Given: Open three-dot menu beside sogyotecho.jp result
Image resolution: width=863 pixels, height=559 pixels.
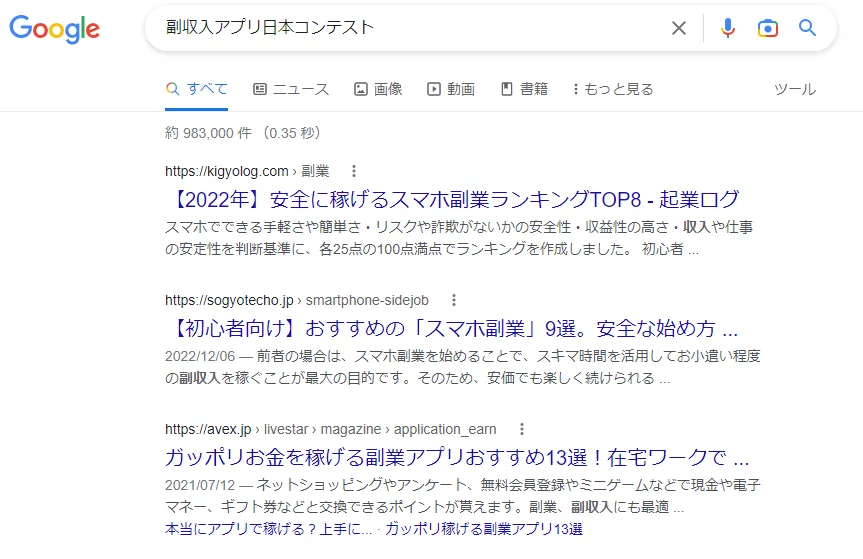Looking at the screenshot, I should [453, 300].
